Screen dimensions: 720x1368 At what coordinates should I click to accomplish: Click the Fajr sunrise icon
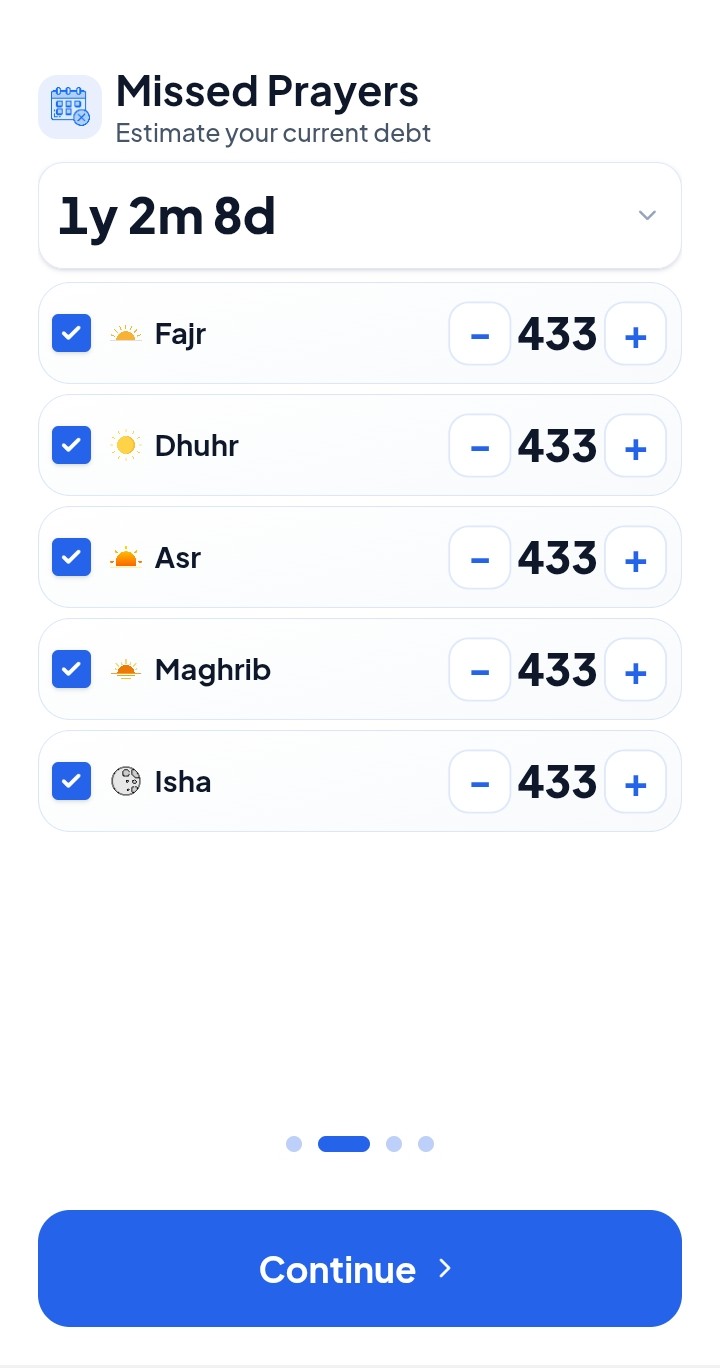126,334
